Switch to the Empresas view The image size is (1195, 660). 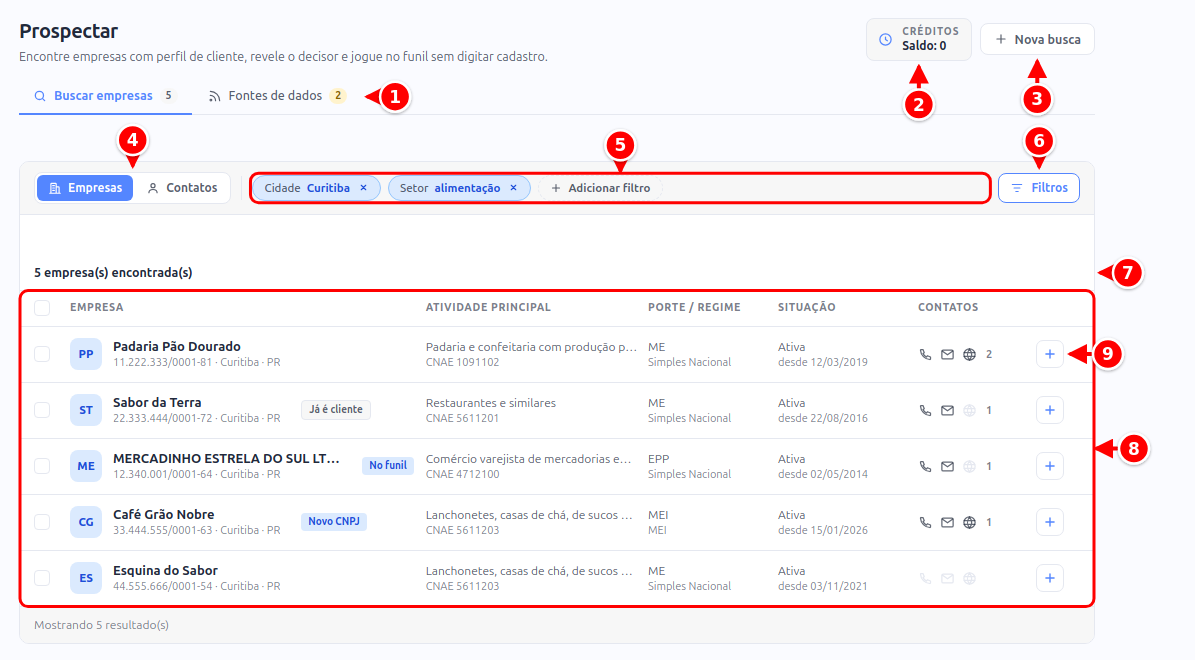pos(85,187)
